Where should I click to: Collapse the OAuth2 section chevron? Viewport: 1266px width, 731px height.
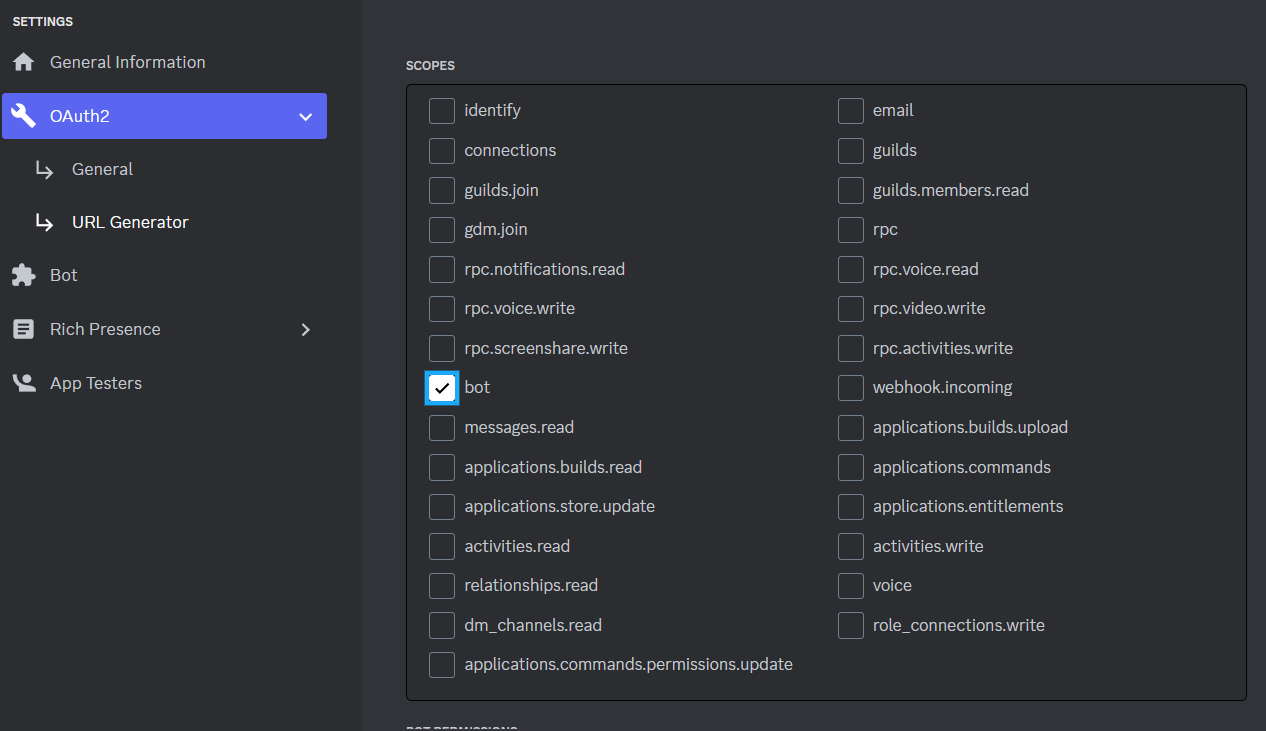tap(306, 117)
